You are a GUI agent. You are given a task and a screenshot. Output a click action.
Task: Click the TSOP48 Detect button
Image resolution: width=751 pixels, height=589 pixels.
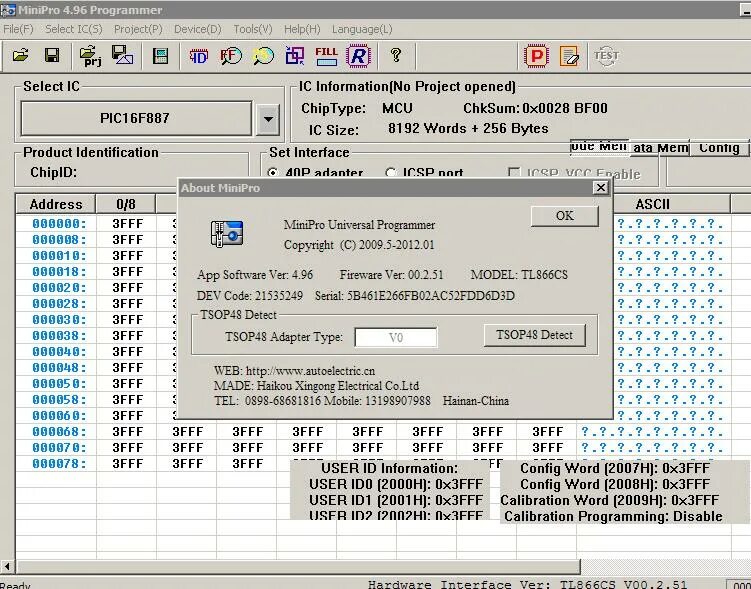[x=535, y=335]
